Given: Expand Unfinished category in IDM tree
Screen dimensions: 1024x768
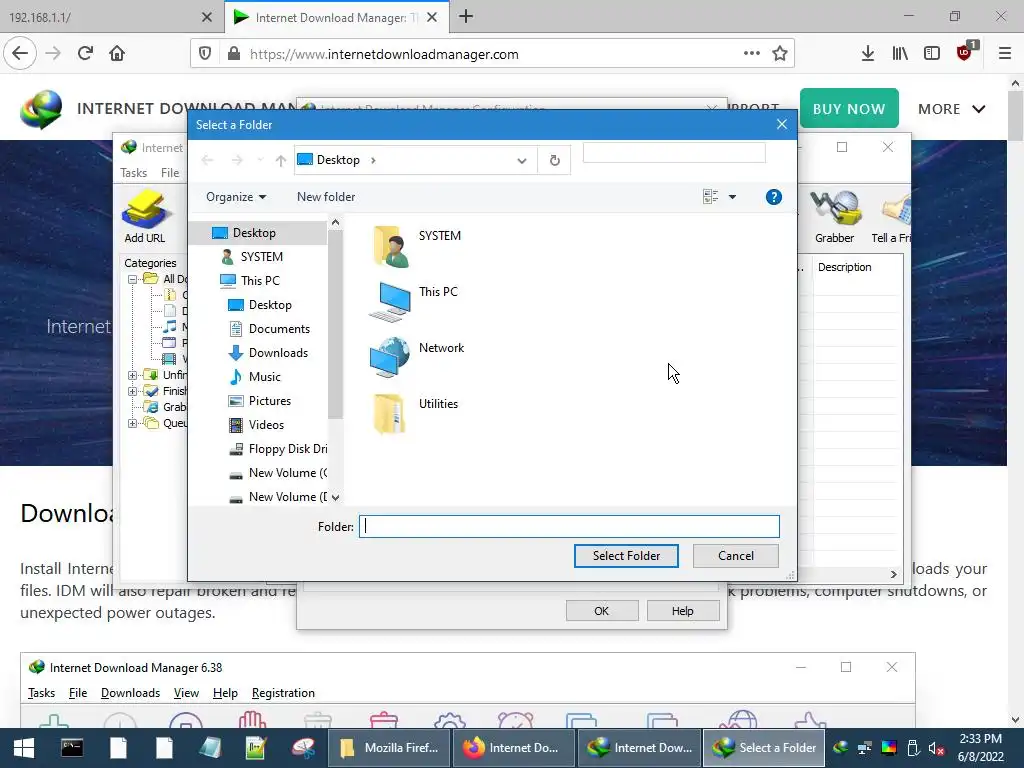Looking at the screenshot, I should pos(133,375).
